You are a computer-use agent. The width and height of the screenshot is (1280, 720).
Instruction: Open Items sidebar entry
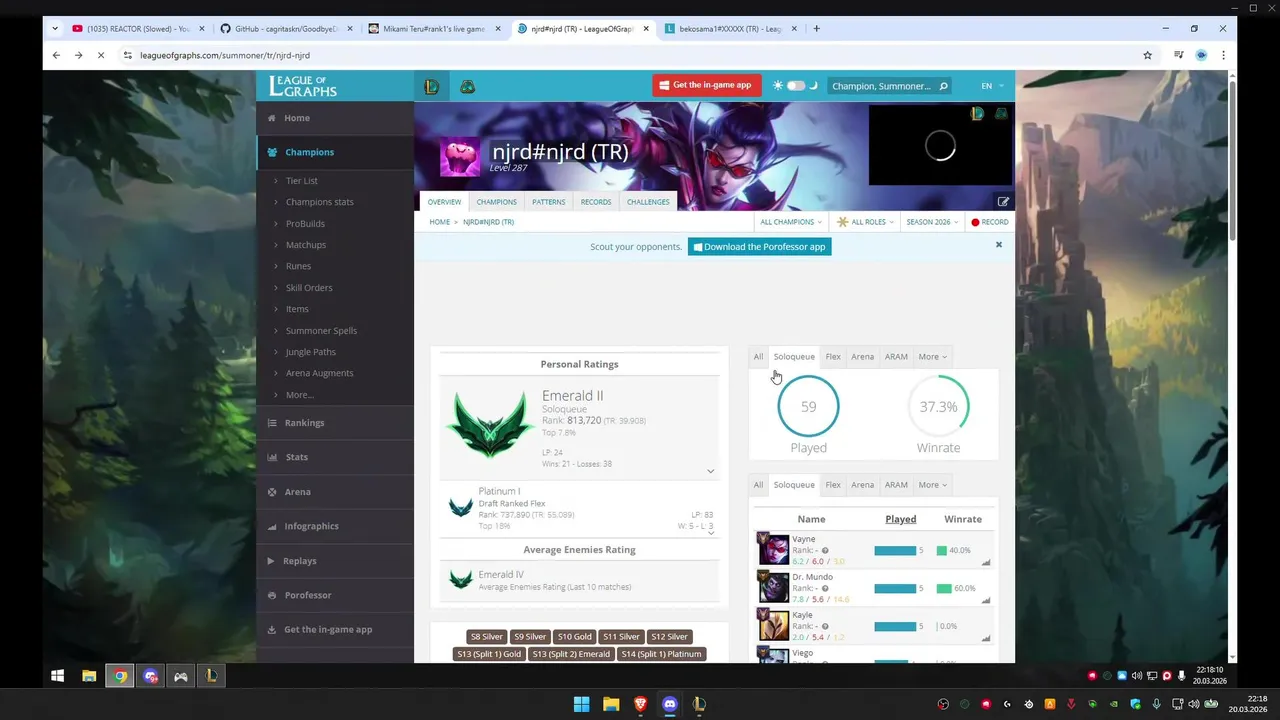297,309
